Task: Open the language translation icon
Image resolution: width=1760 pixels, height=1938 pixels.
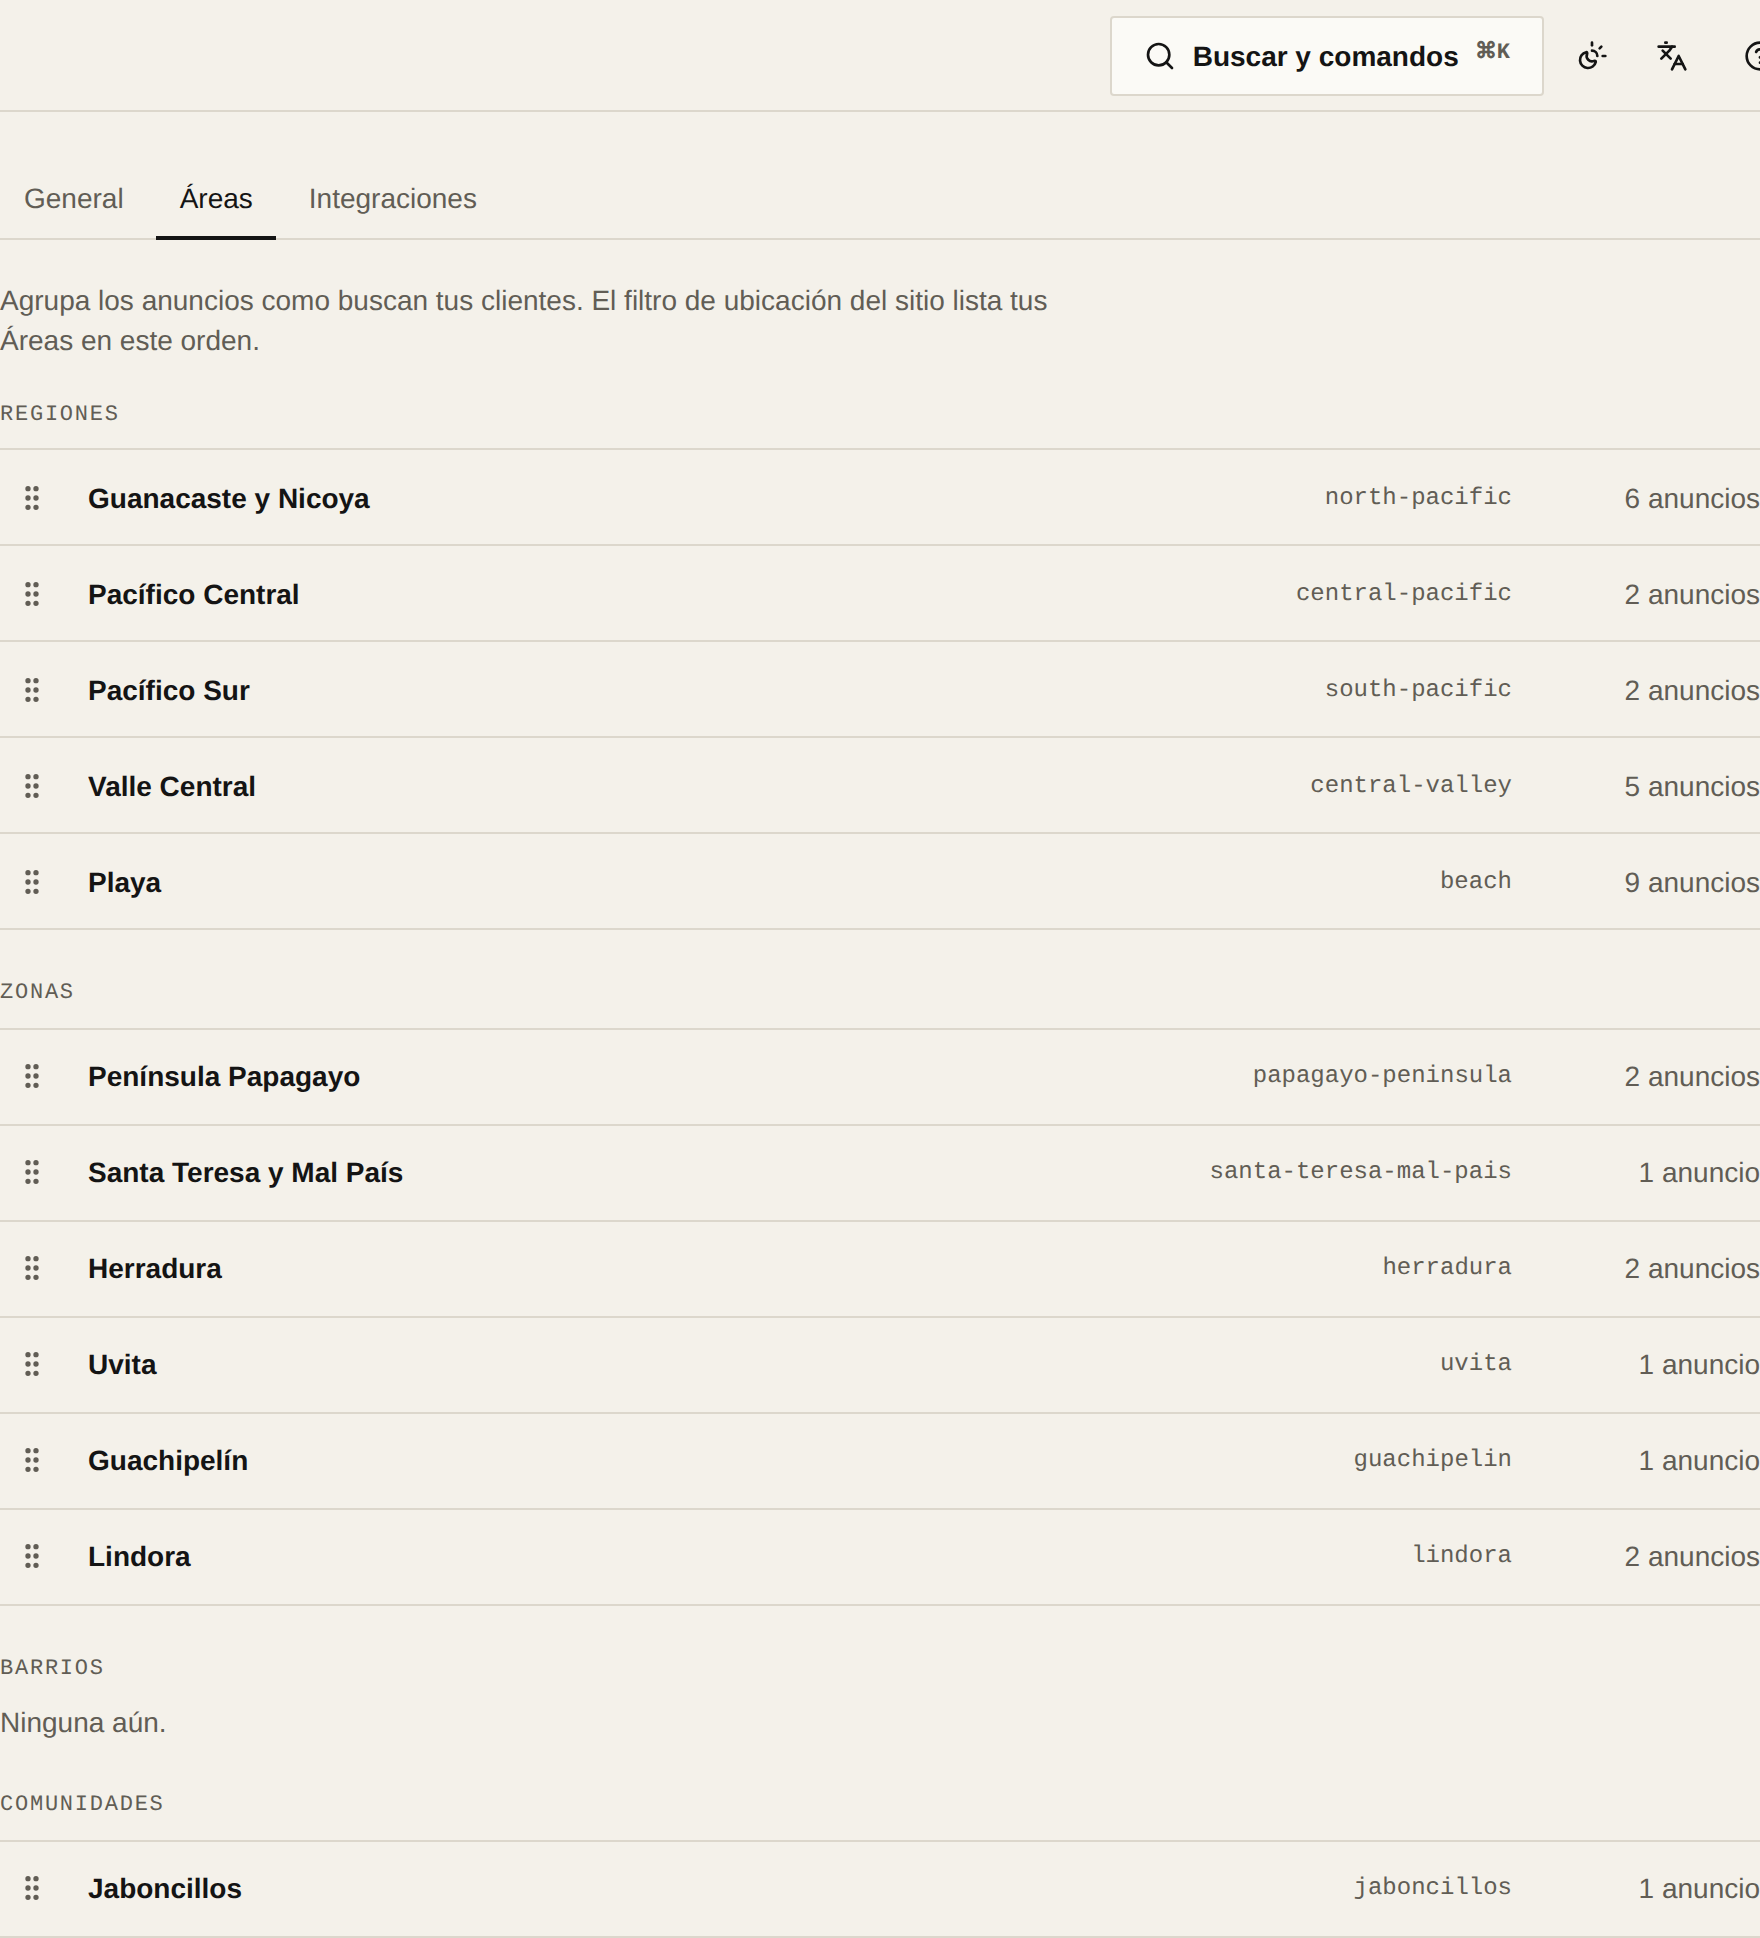Action: point(1672,56)
